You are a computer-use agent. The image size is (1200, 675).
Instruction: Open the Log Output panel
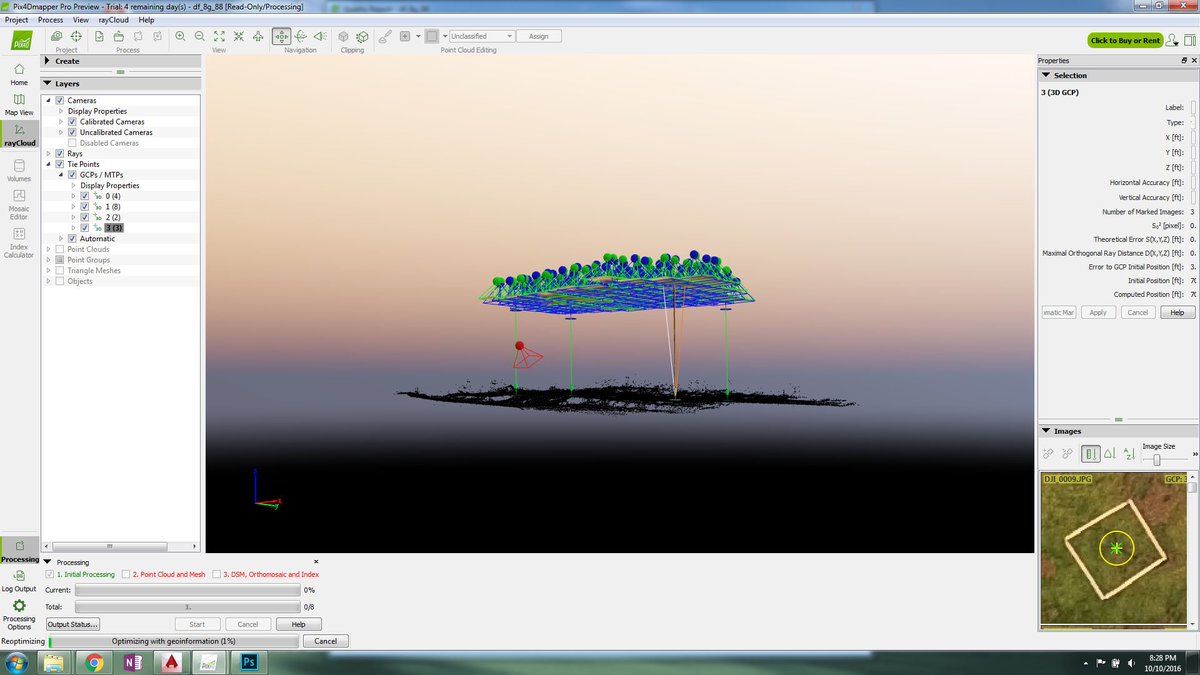point(19,582)
